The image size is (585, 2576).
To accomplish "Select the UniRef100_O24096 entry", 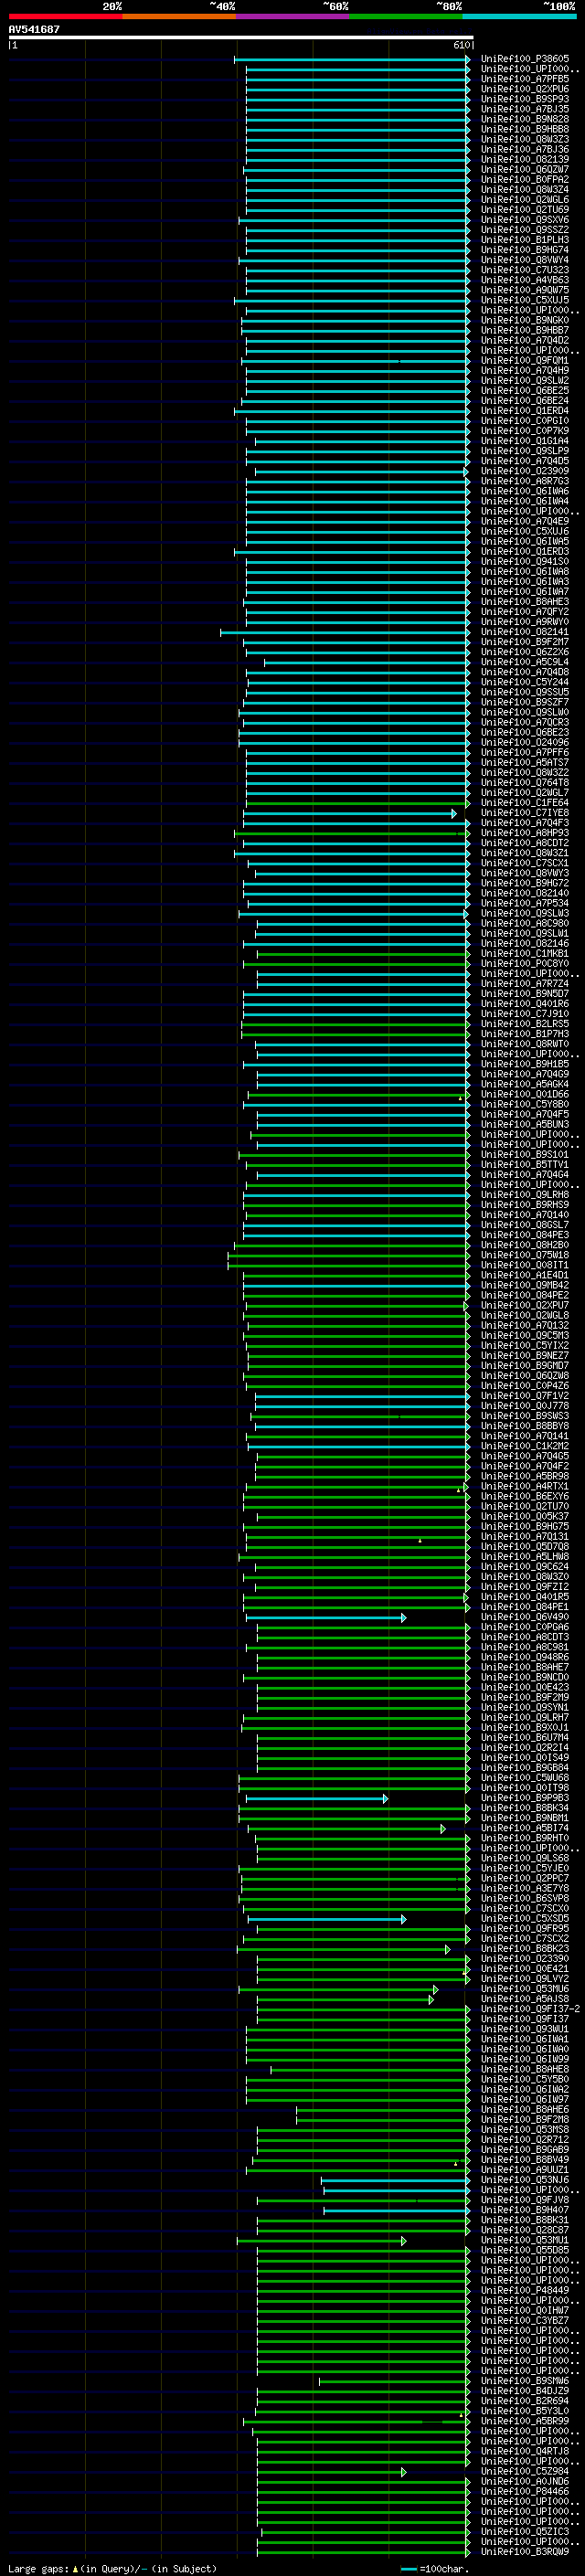I will 524,743.
